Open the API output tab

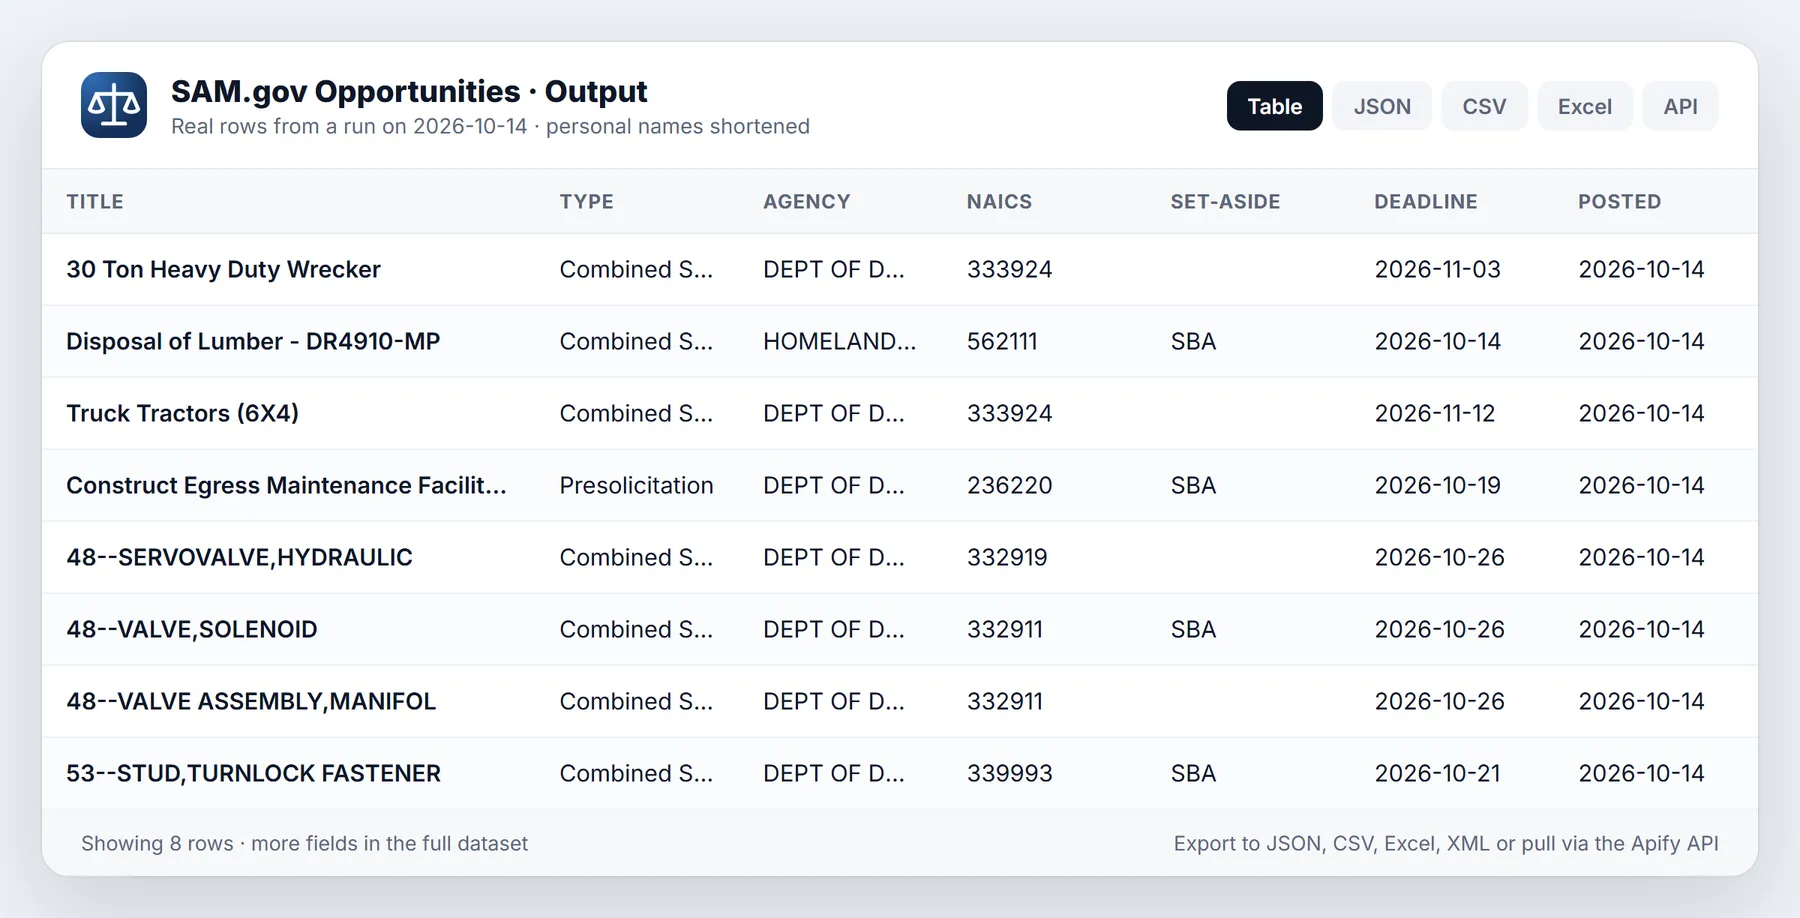[x=1680, y=106]
